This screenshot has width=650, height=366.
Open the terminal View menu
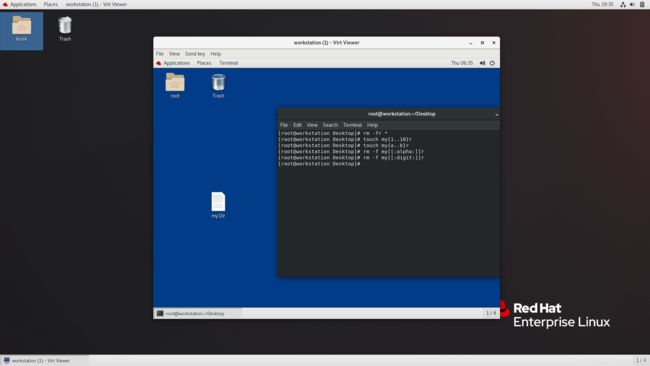(312, 125)
